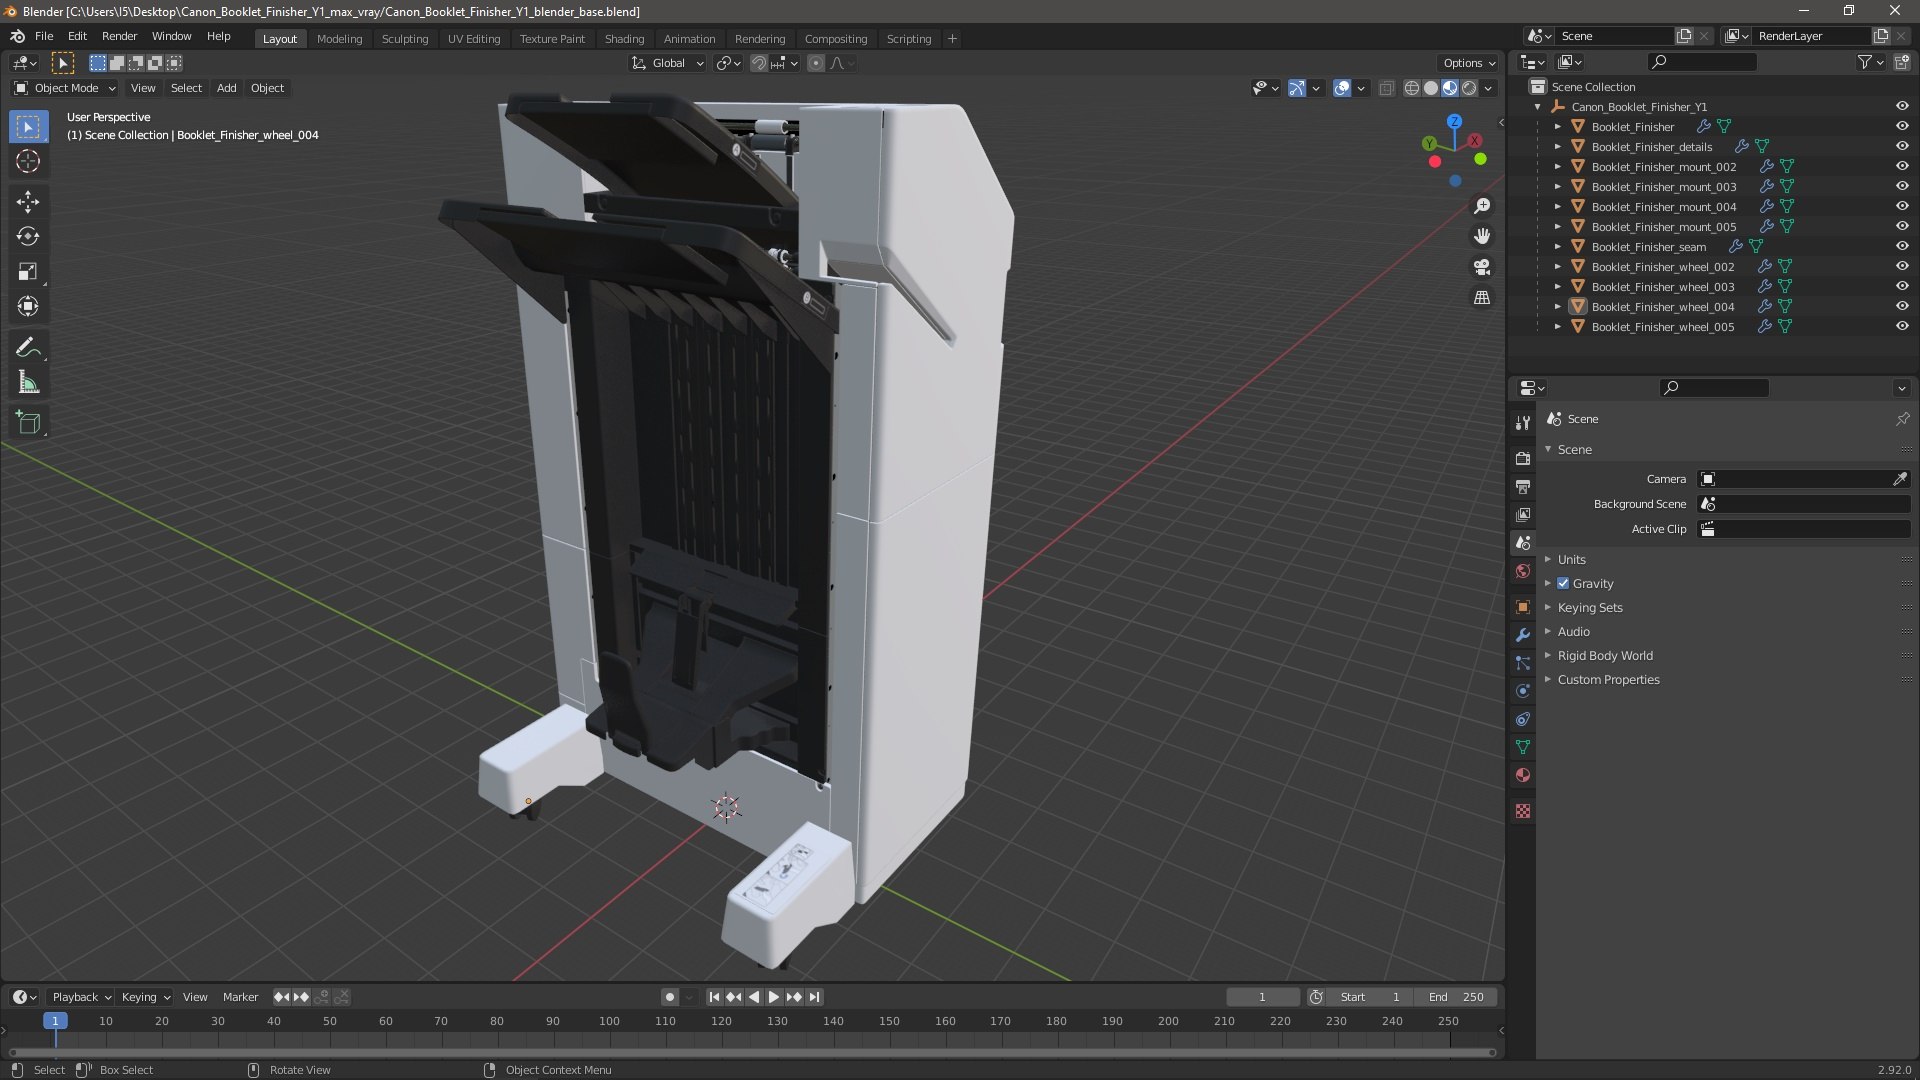Switch to the UV Editing workspace tab

[474, 39]
